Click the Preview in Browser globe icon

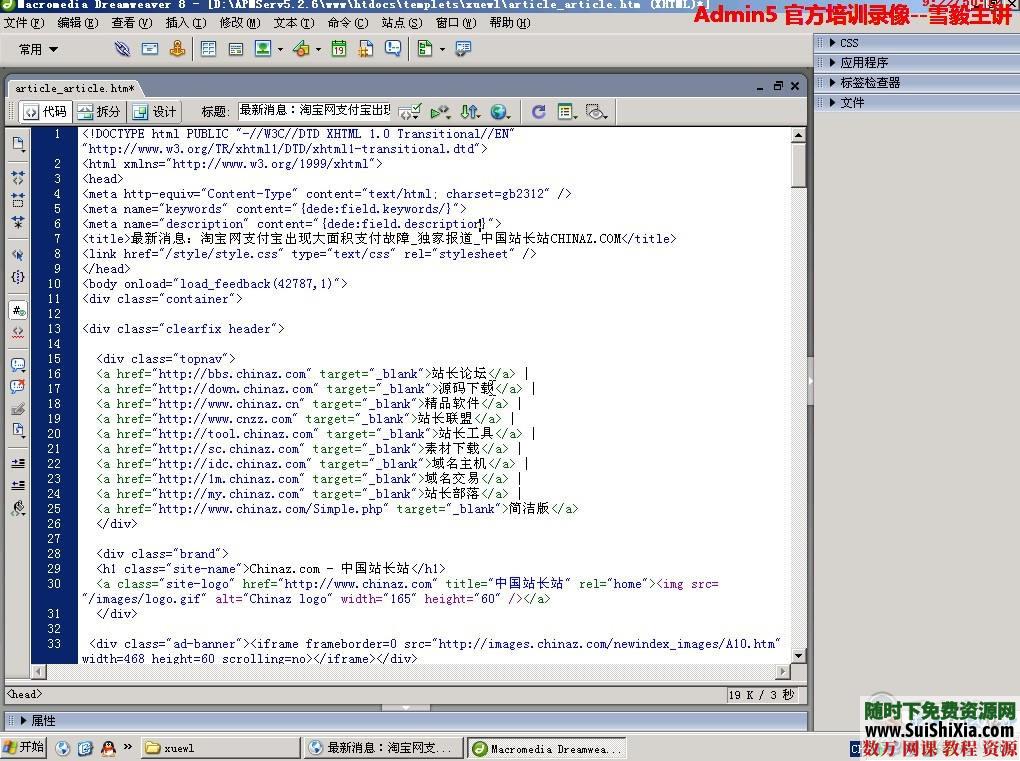click(x=499, y=112)
